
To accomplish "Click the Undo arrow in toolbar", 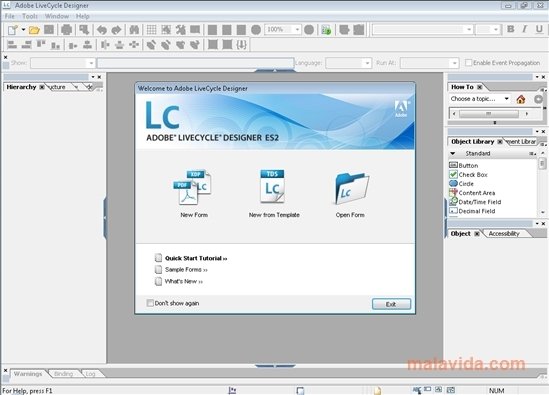I will [x=102, y=30].
